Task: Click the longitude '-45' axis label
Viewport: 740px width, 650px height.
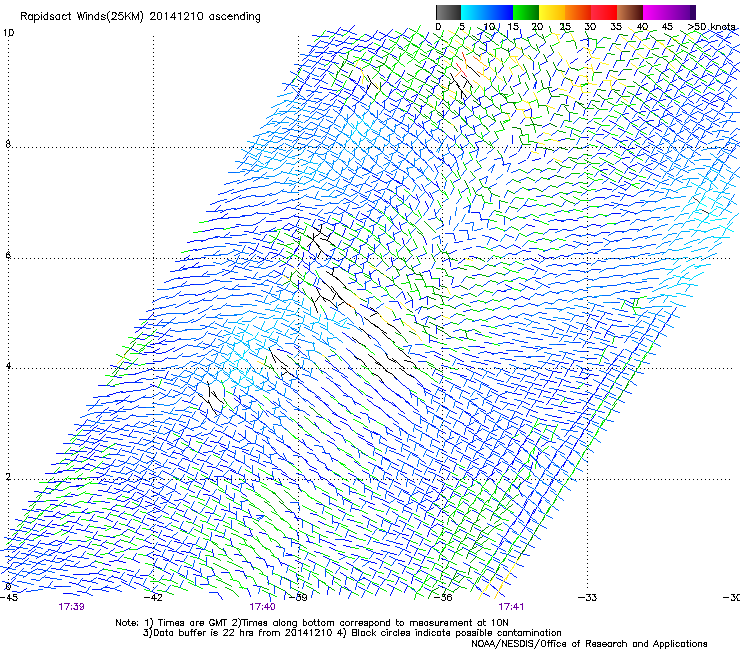Action: pos(9,597)
